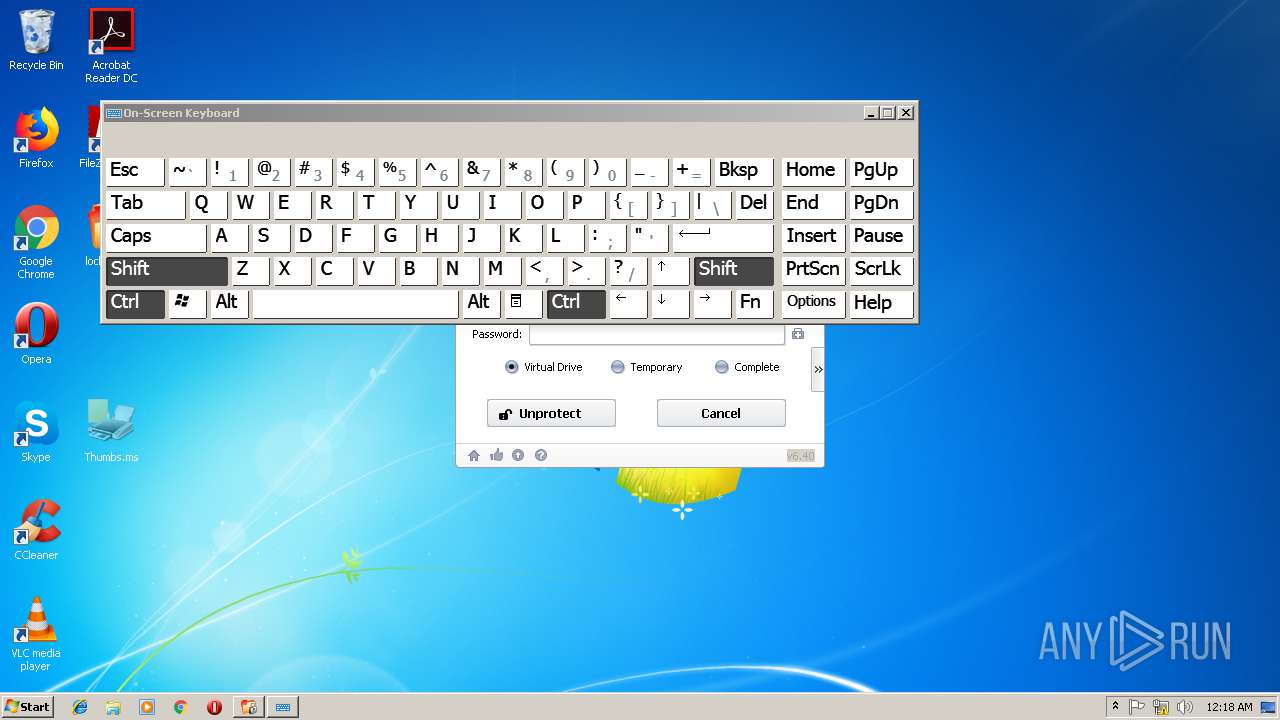Toggle the ScrLk key
Viewport: 1280px width, 720px height.
pos(880,270)
